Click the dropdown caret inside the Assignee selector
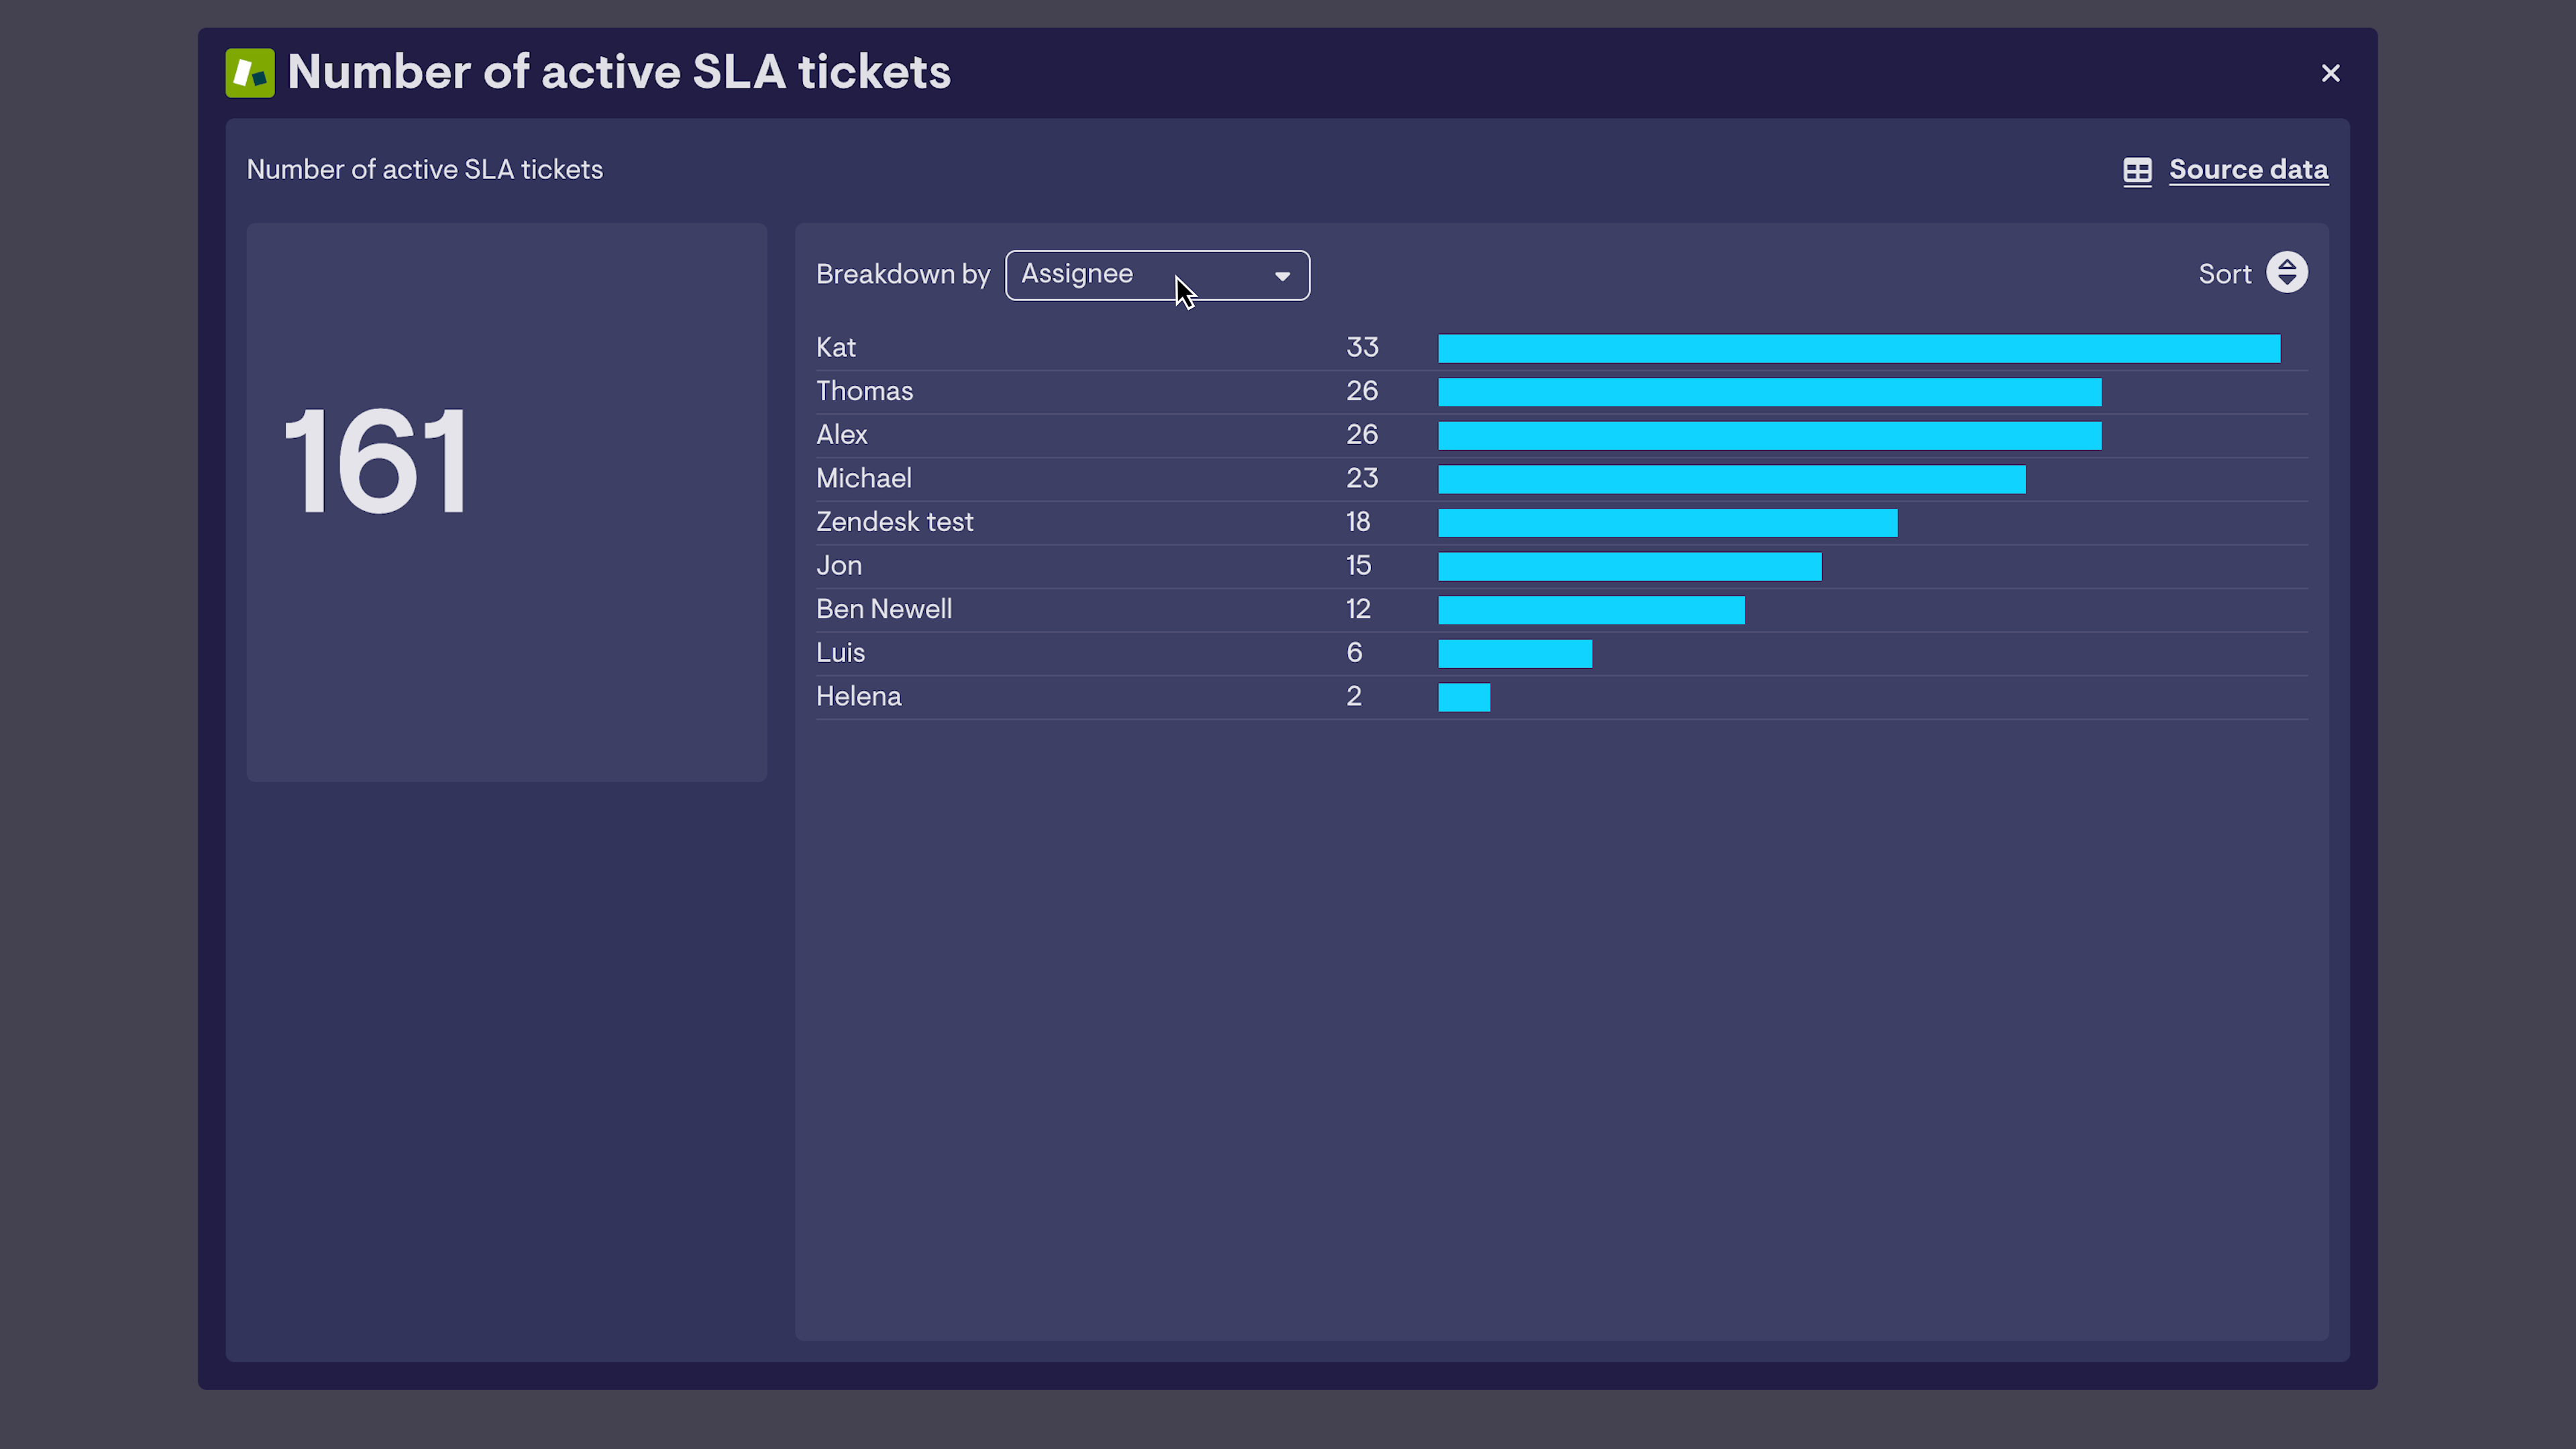2576x1449 pixels. (x=1283, y=276)
